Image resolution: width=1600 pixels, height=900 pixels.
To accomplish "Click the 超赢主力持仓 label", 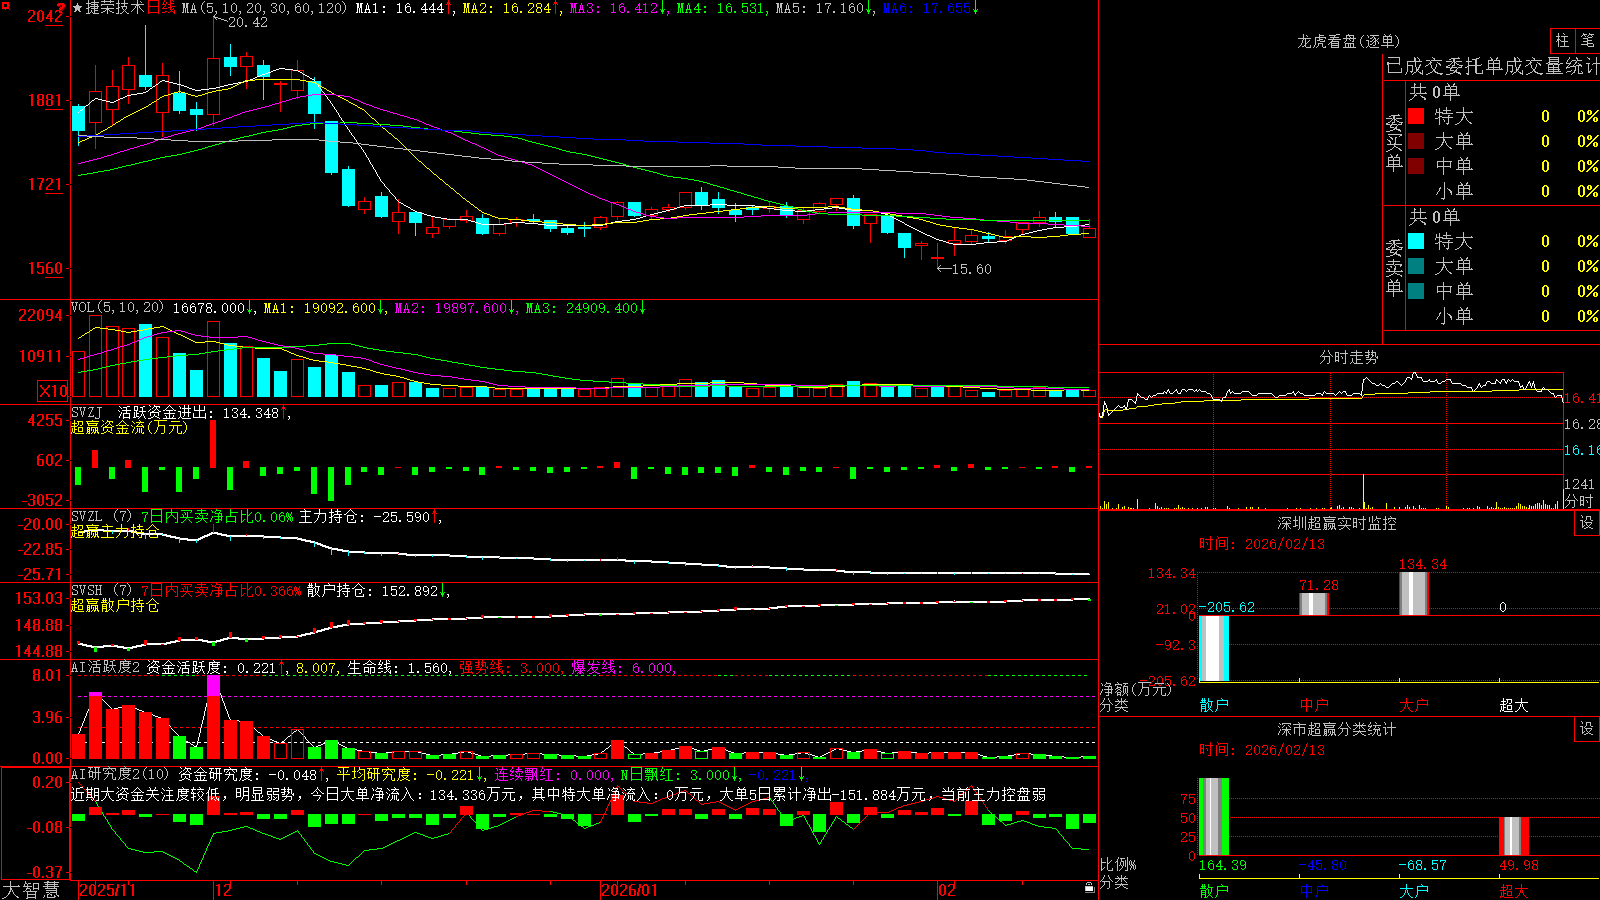I will [x=115, y=531].
